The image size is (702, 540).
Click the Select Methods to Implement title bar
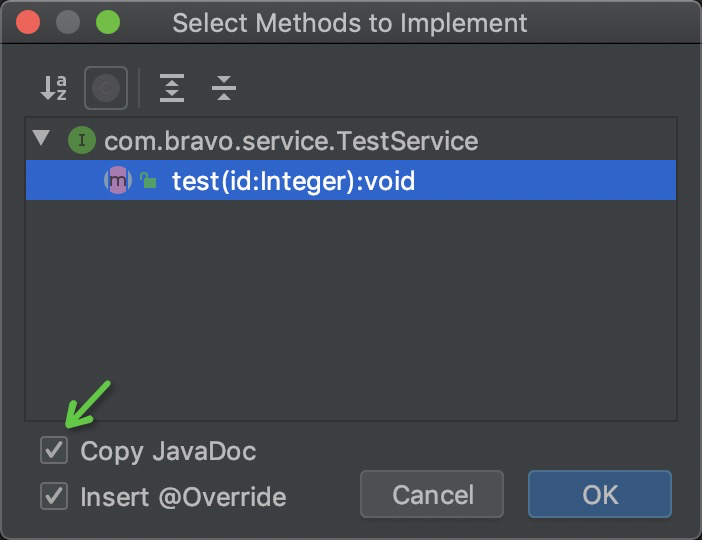(349, 22)
